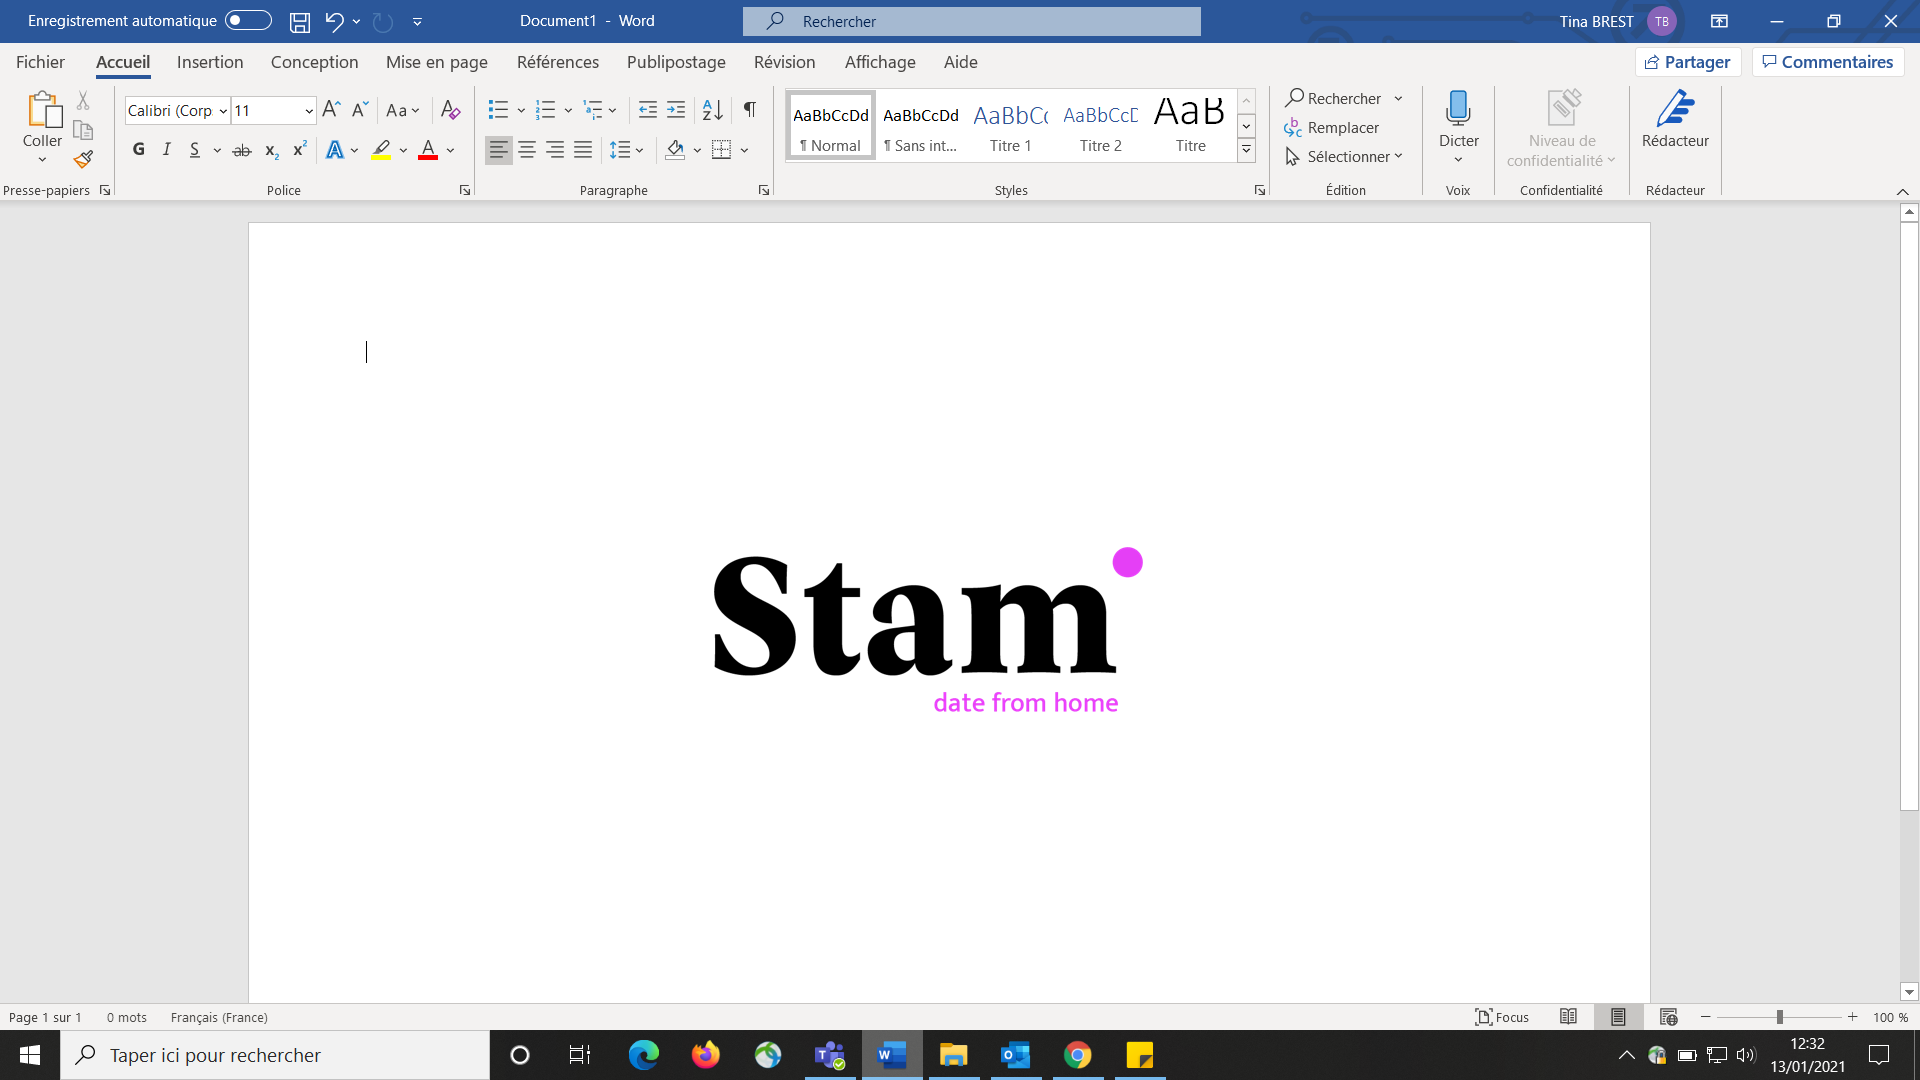This screenshot has height=1080, width=1920.
Task: Apply strikethrough formatting icon
Action: click(242, 150)
